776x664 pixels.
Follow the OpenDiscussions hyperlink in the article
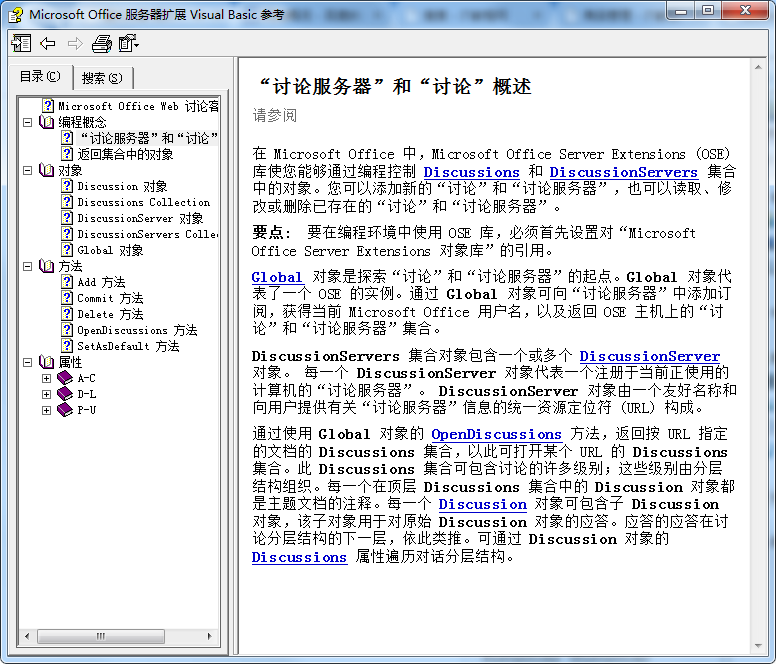tap(496, 434)
